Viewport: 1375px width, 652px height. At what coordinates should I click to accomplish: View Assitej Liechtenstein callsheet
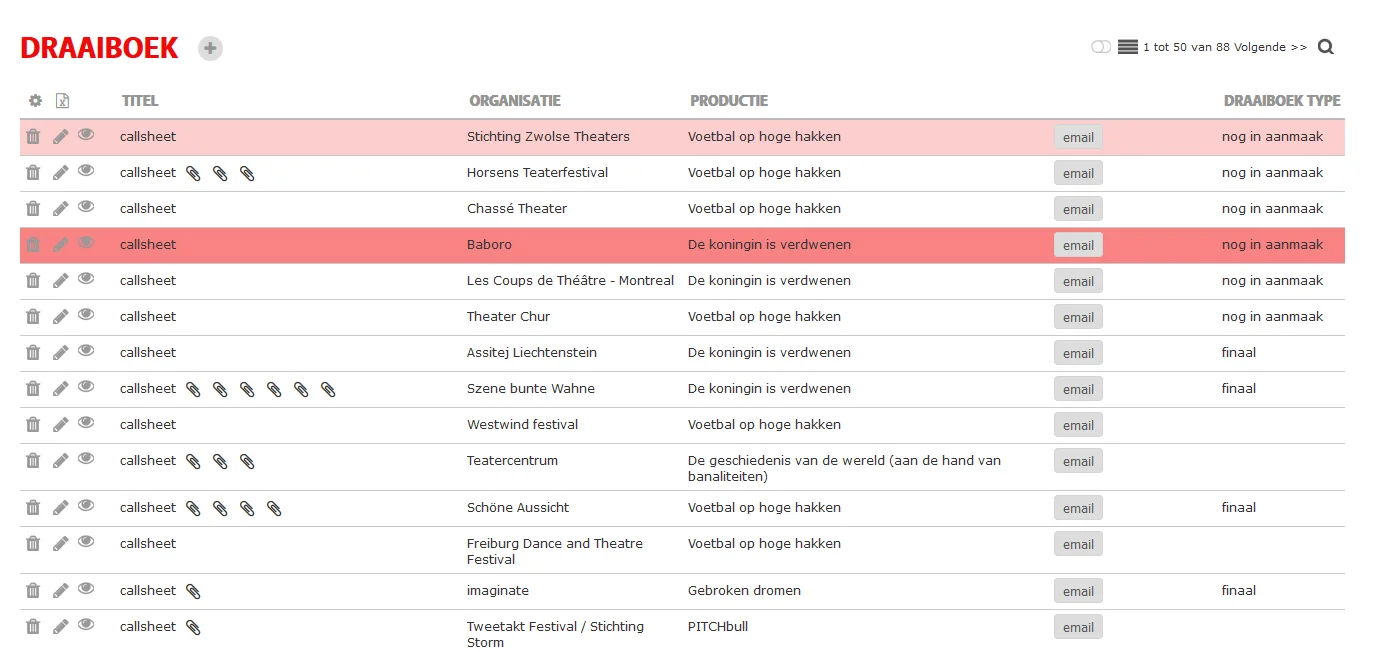click(86, 351)
